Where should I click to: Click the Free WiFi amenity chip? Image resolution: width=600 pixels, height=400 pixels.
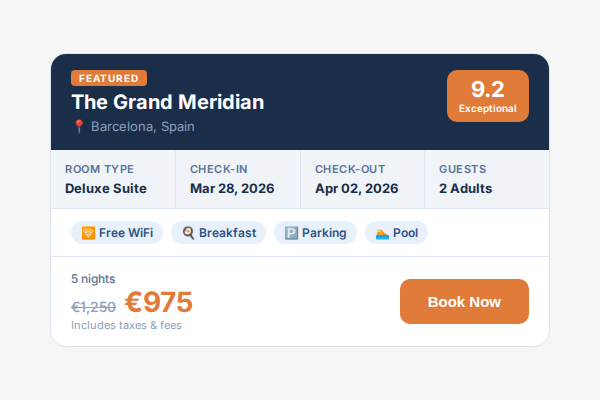coord(116,233)
